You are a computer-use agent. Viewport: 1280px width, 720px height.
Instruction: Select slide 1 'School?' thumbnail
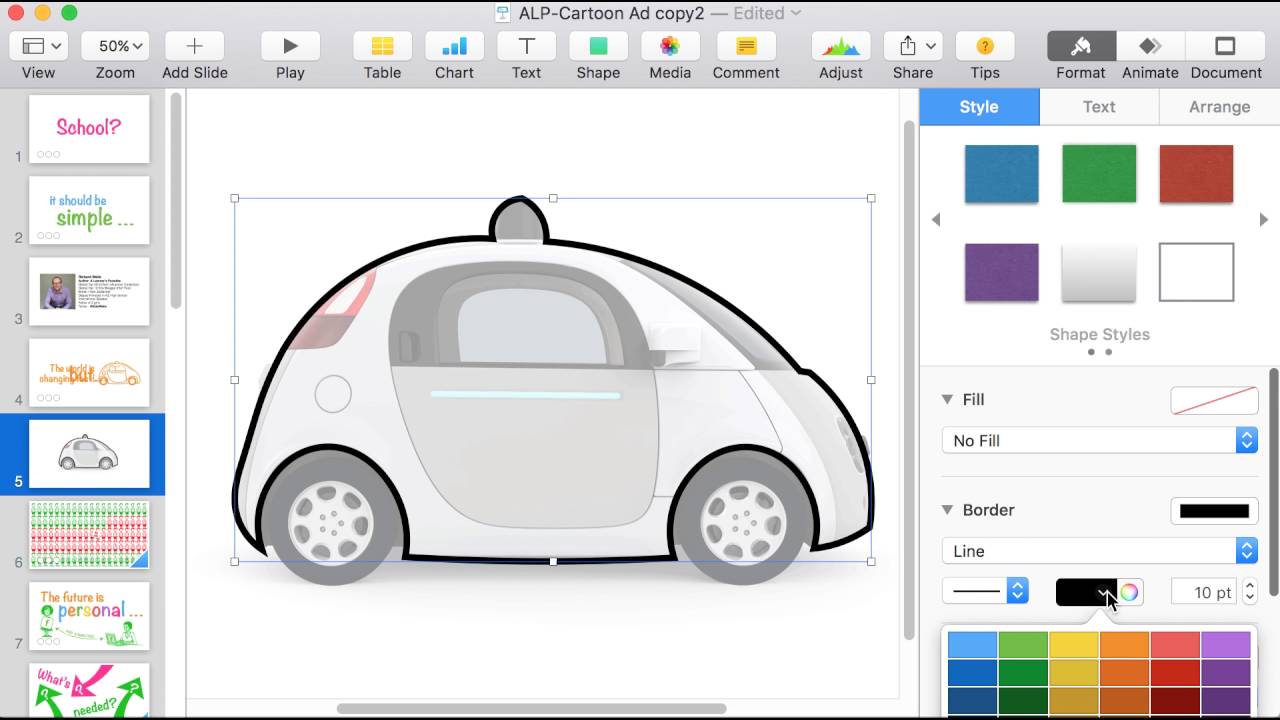coord(89,129)
